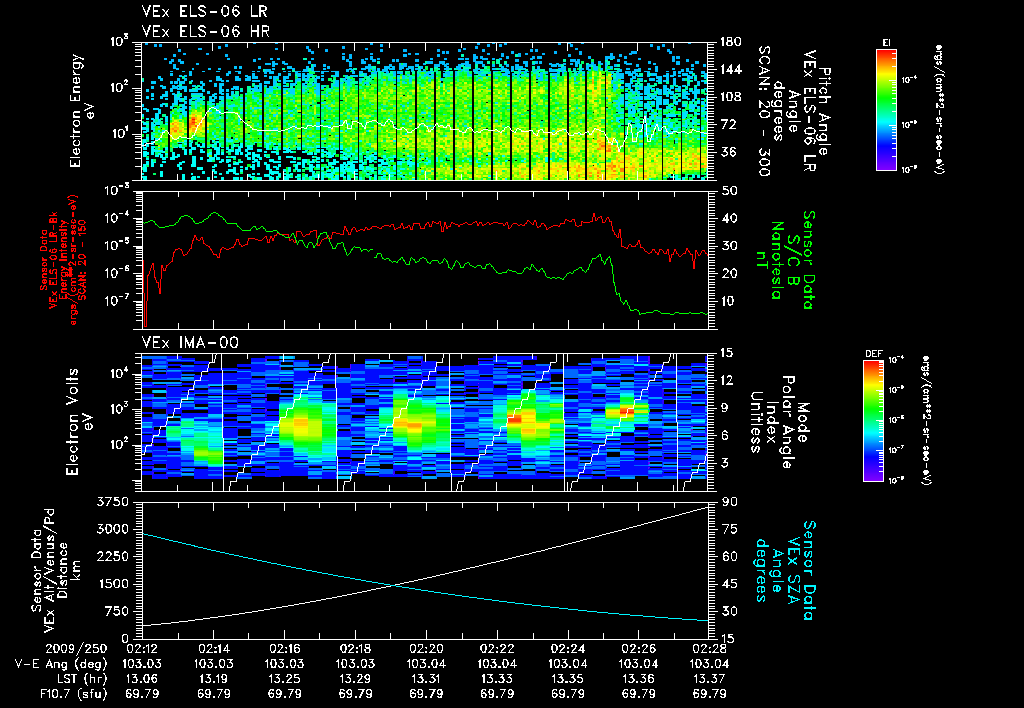Click the electron energy spectrogram panel

click(424, 111)
